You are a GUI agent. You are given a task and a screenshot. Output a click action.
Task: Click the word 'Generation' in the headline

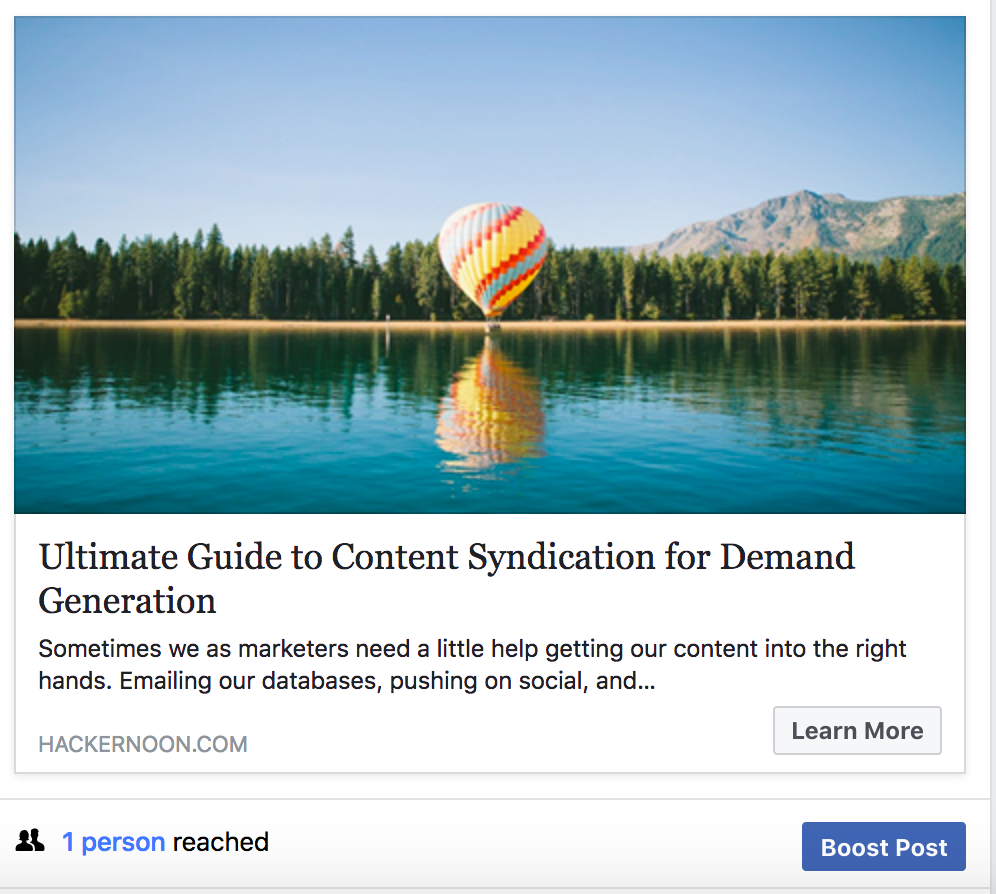pyautogui.click(x=127, y=601)
